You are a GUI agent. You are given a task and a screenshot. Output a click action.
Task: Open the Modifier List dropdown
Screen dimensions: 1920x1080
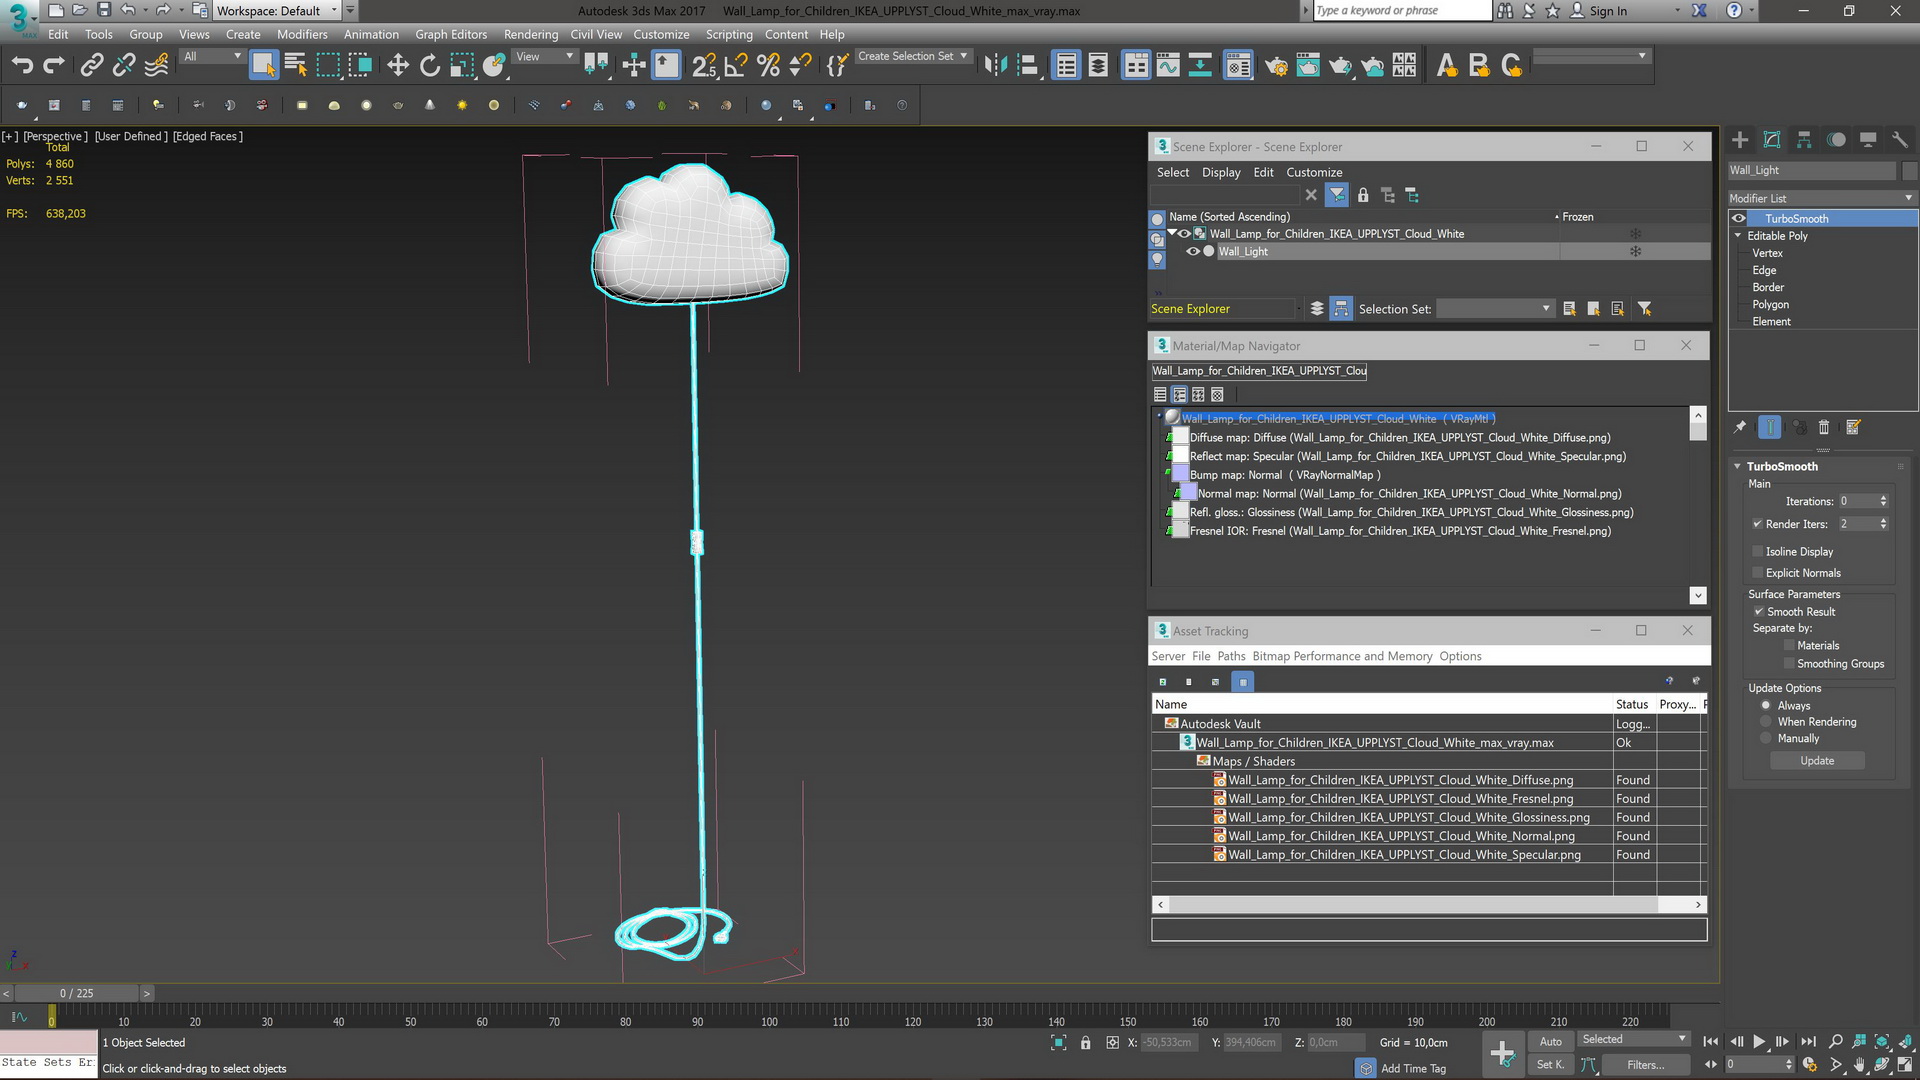(1821, 198)
